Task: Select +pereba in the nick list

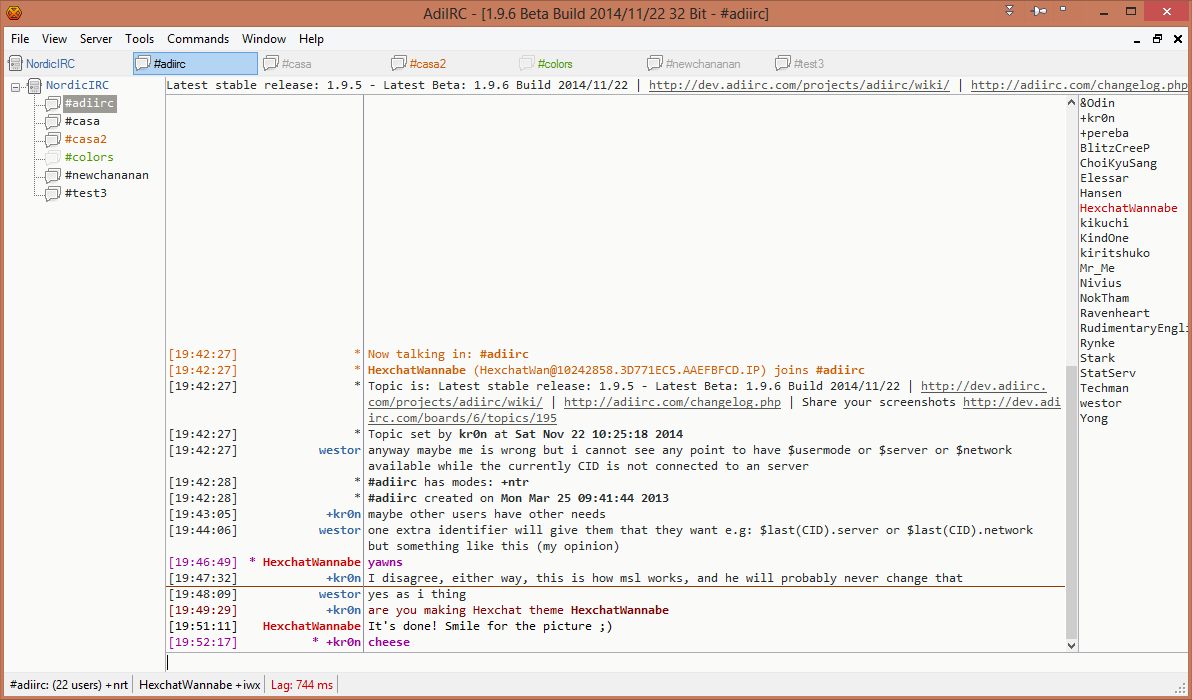Action: click(1105, 133)
